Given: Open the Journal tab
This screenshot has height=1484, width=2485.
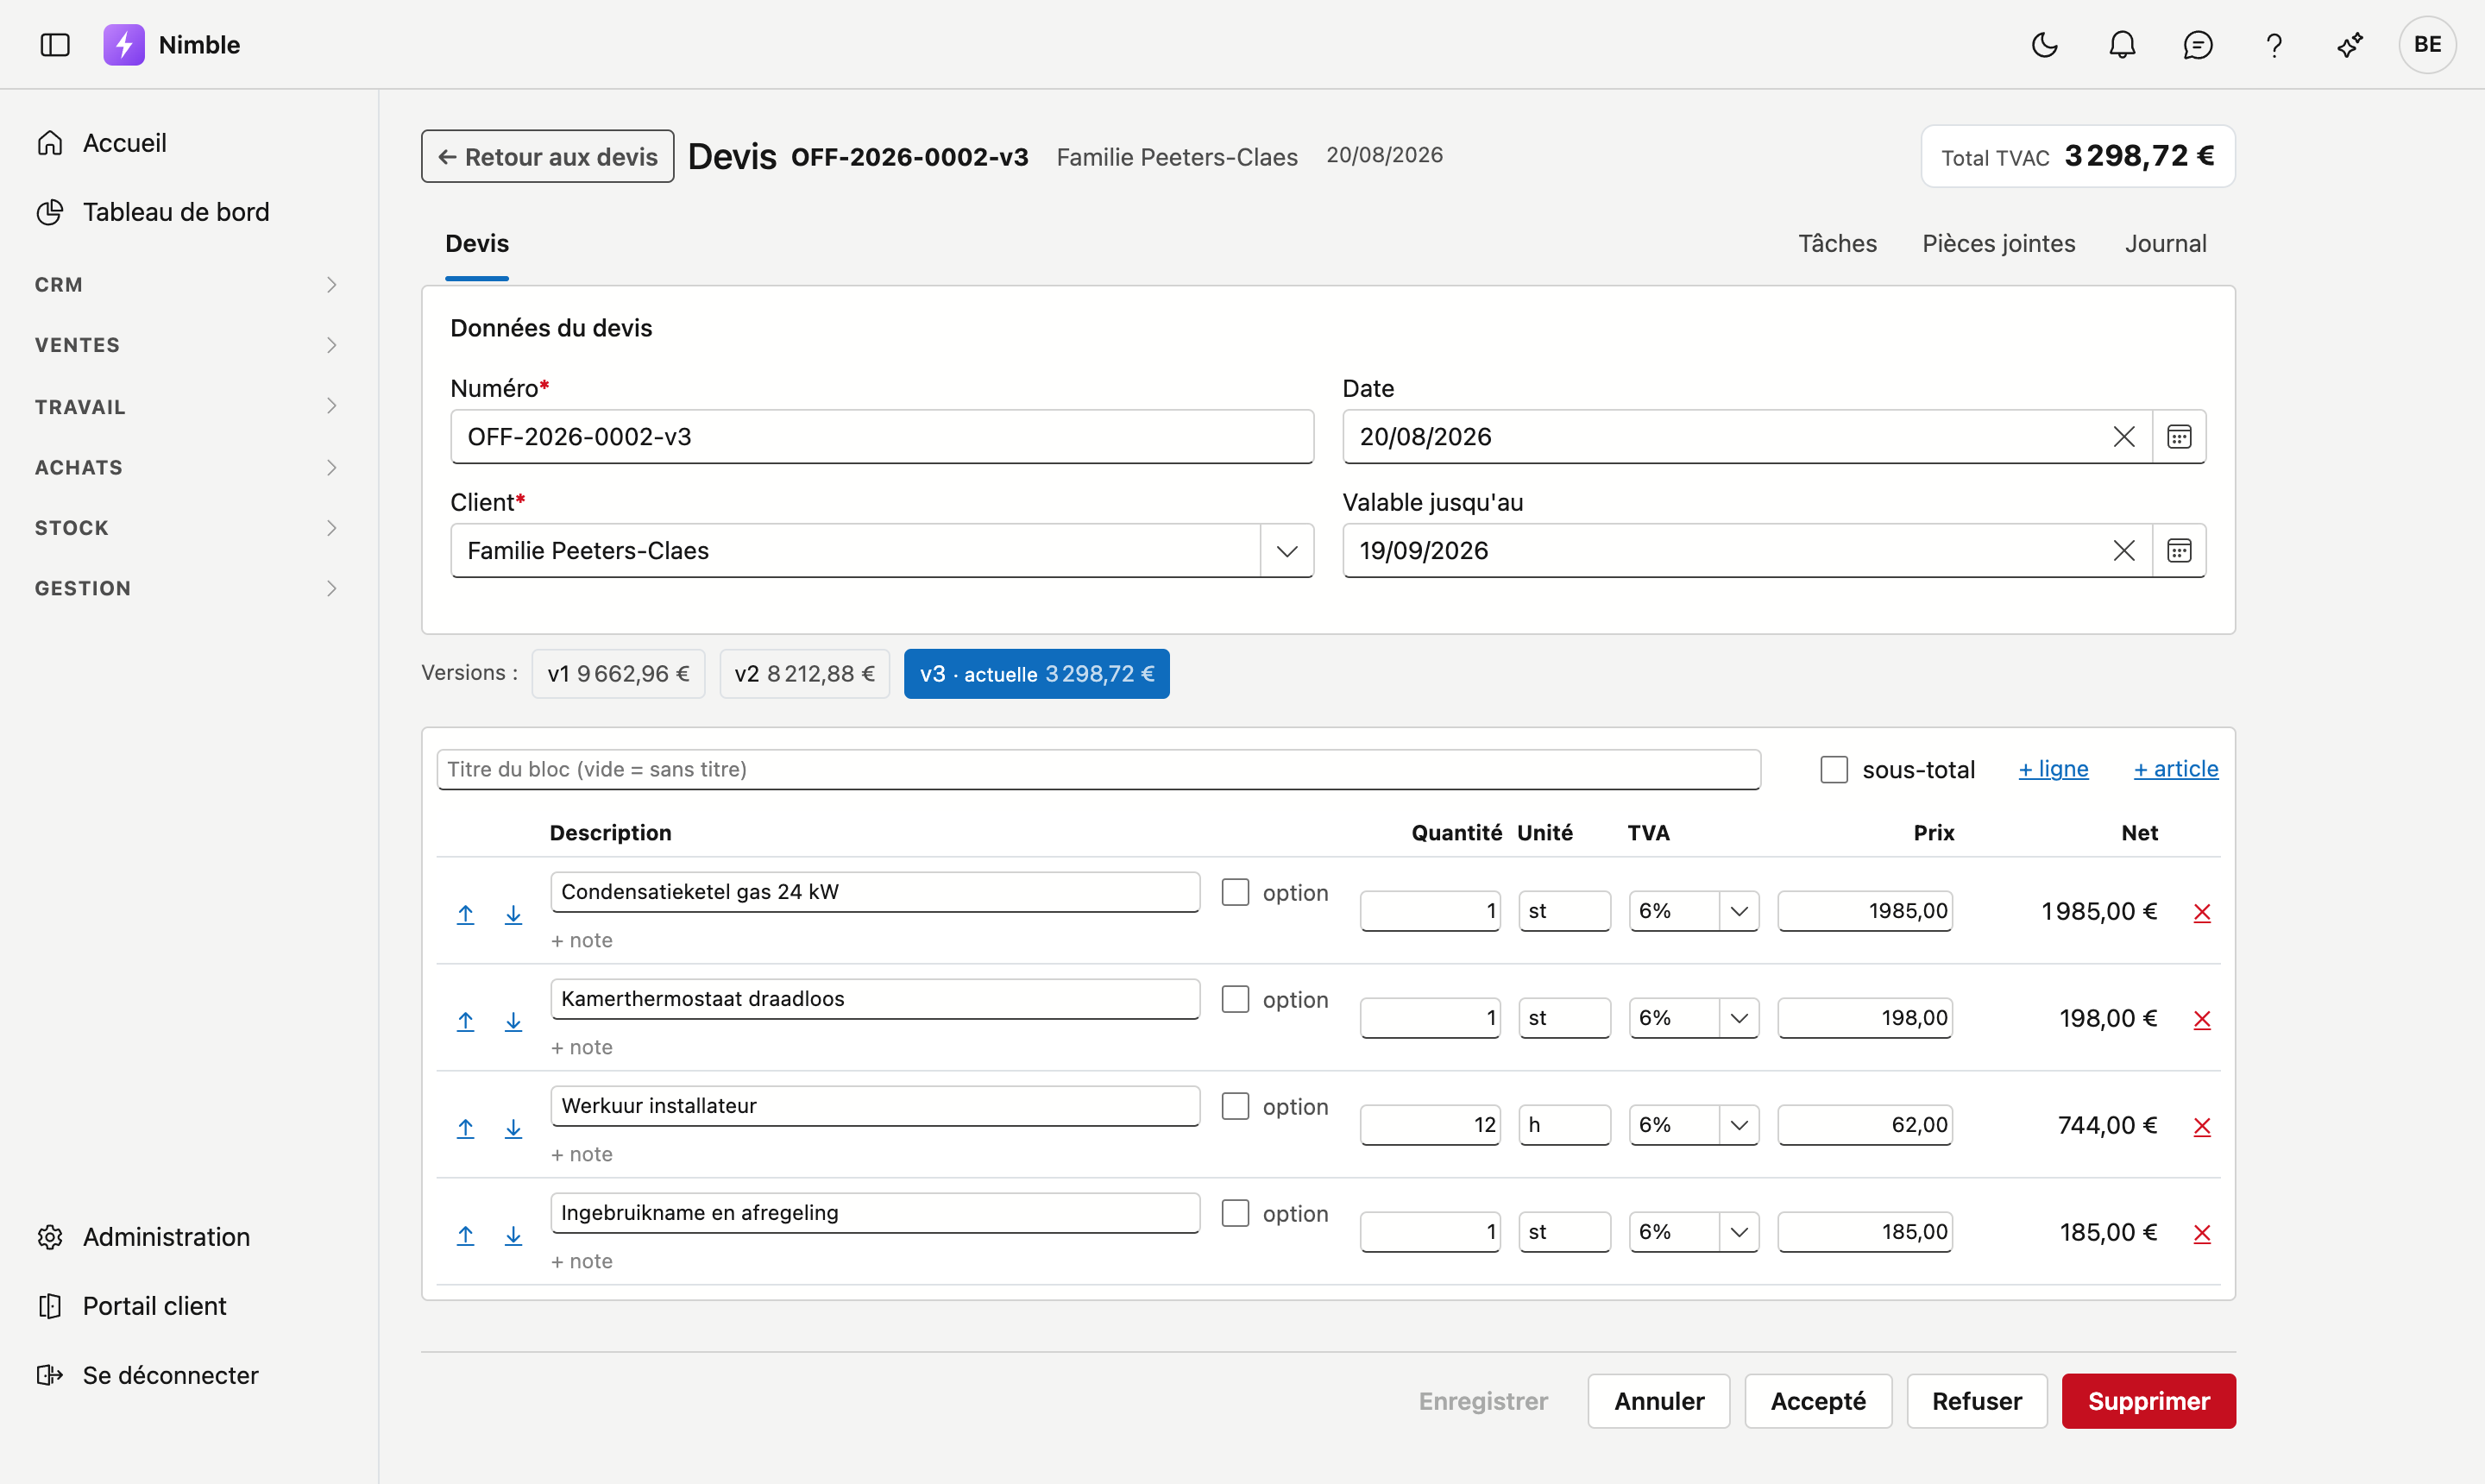Looking at the screenshot, I should coord(2166,243).
